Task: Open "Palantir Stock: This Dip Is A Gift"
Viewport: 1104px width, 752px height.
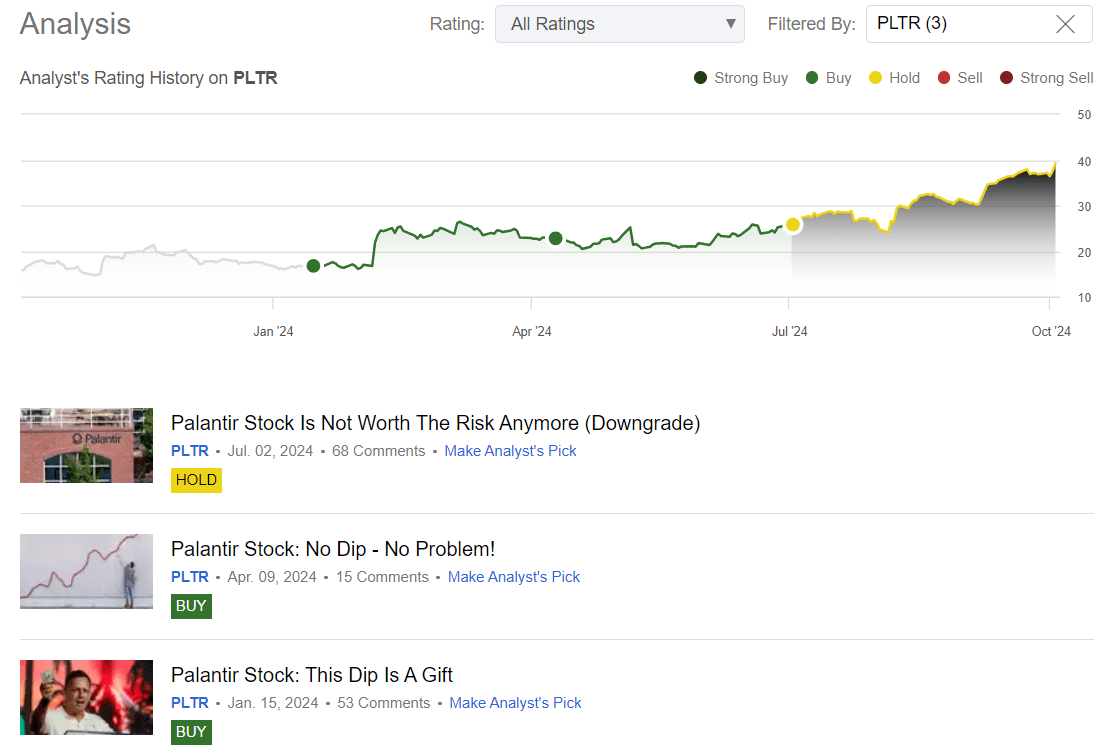Action: [312, 675]
